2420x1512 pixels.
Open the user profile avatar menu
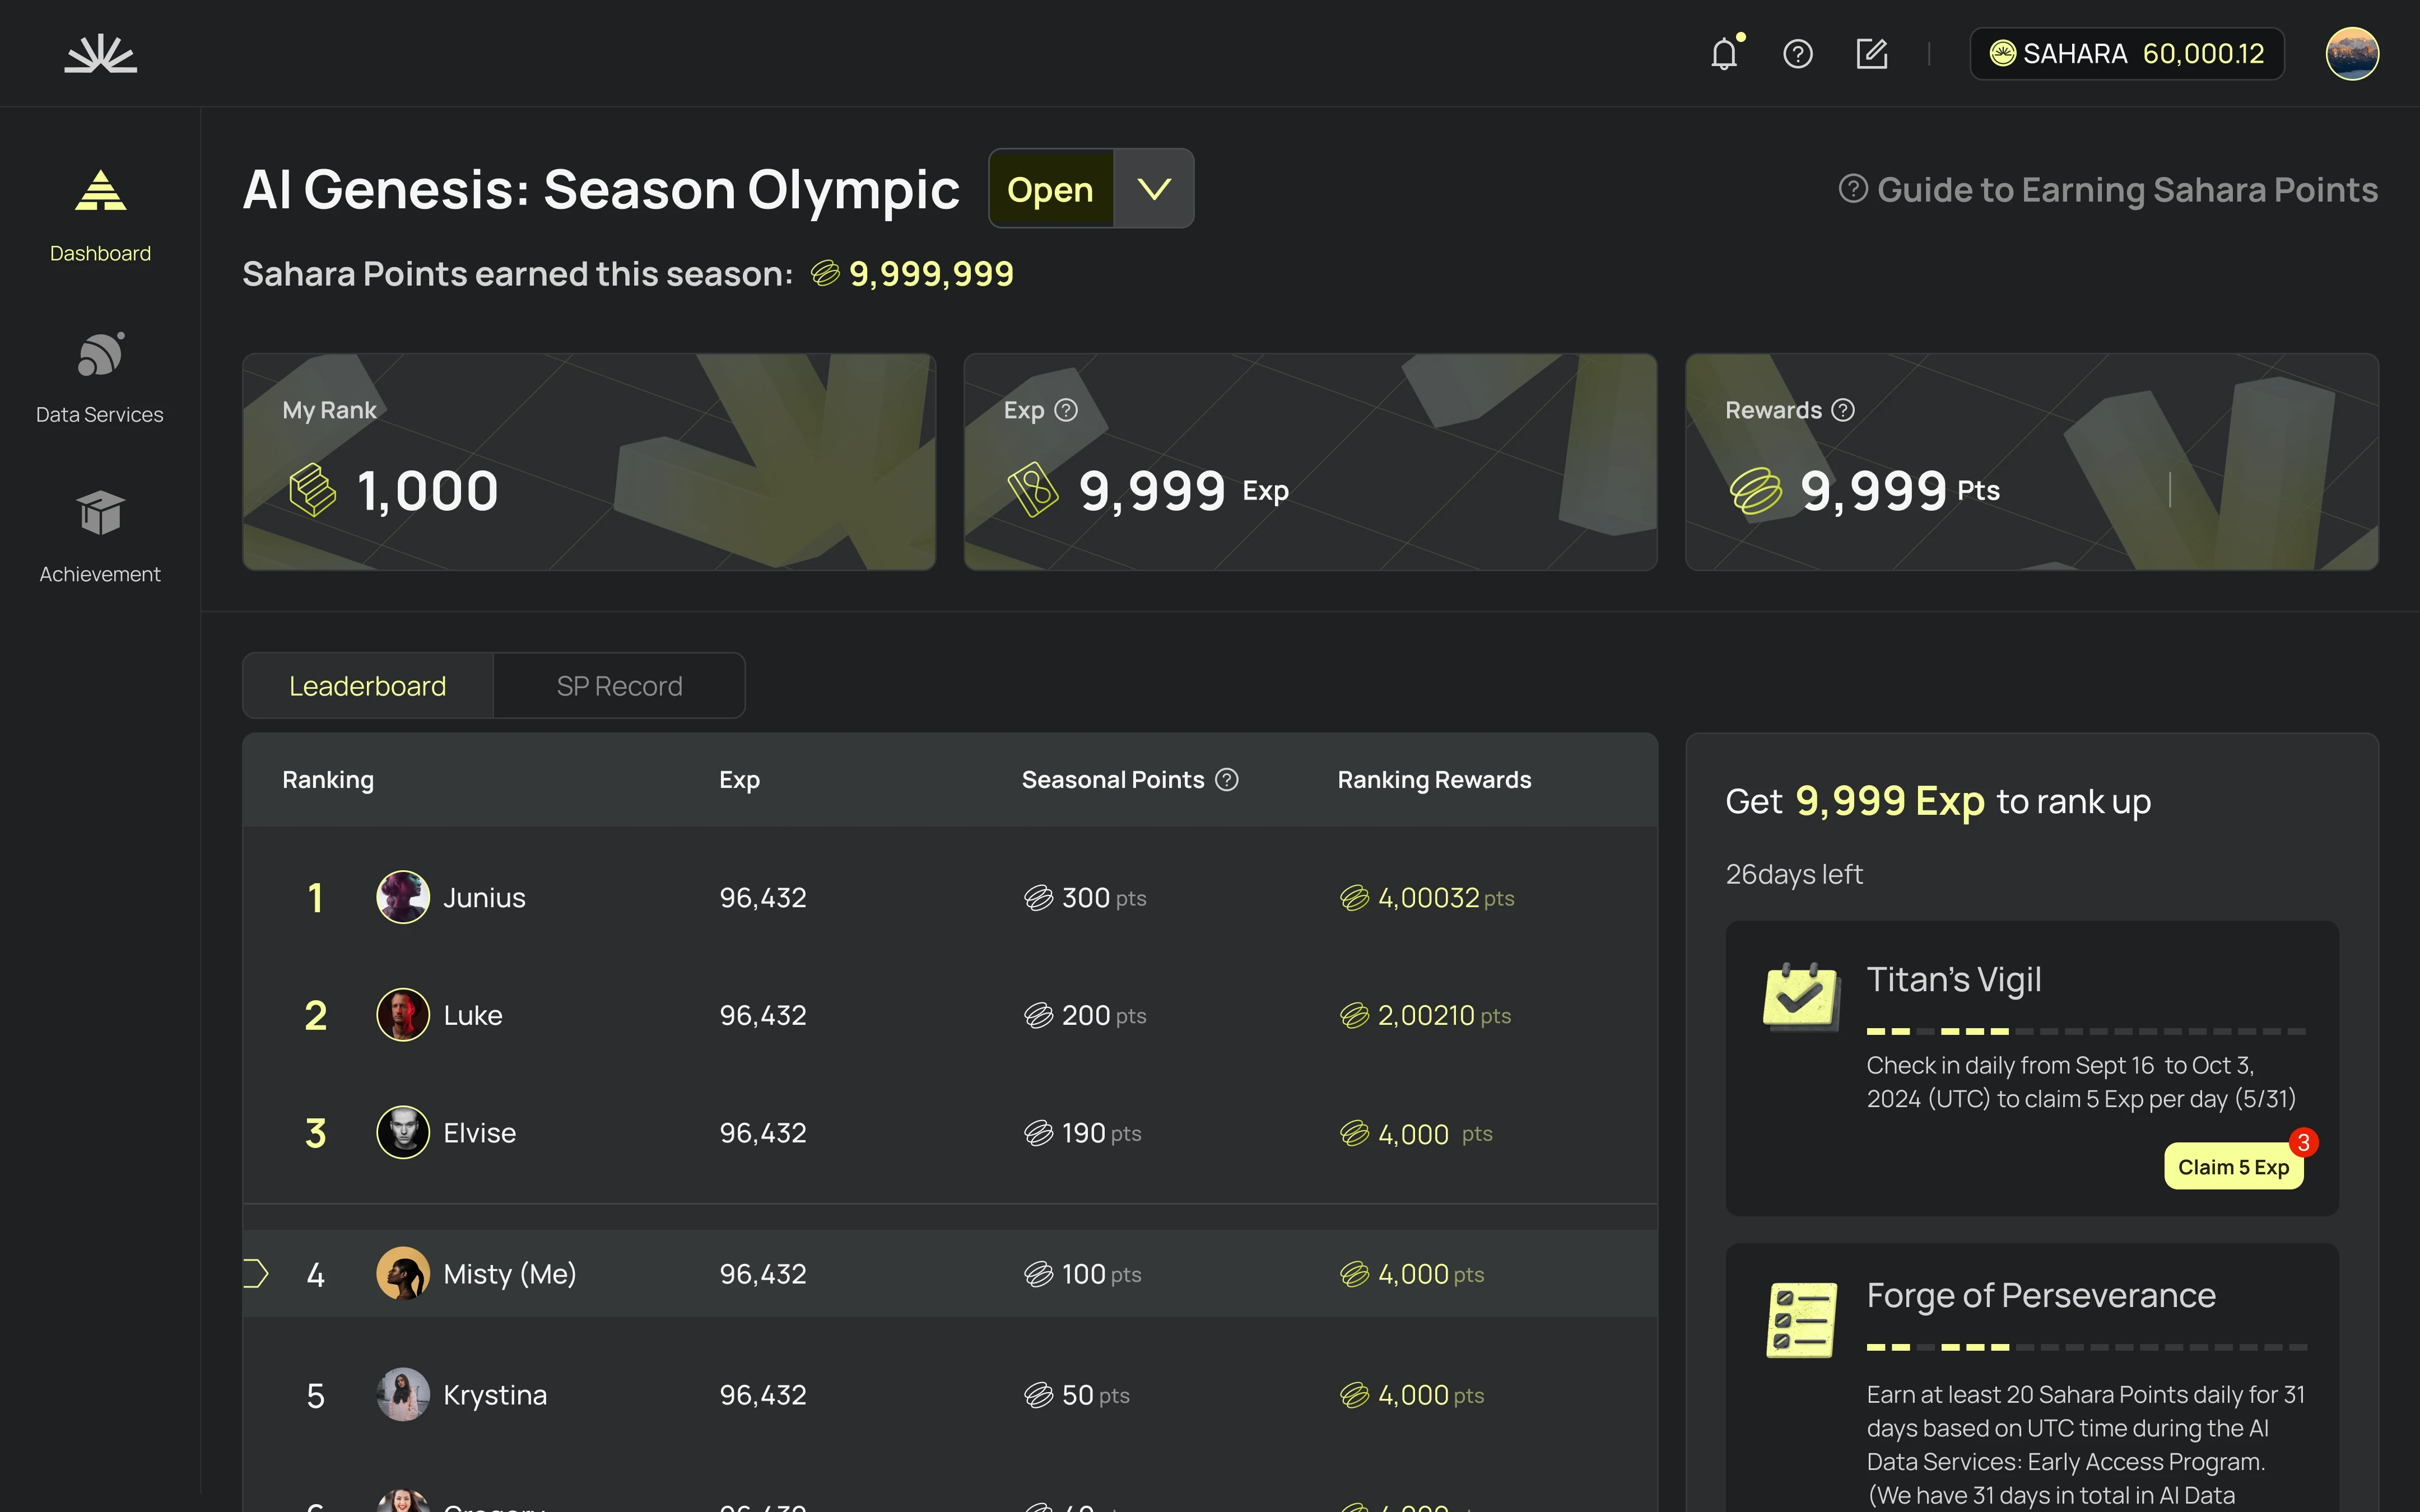2351,54
